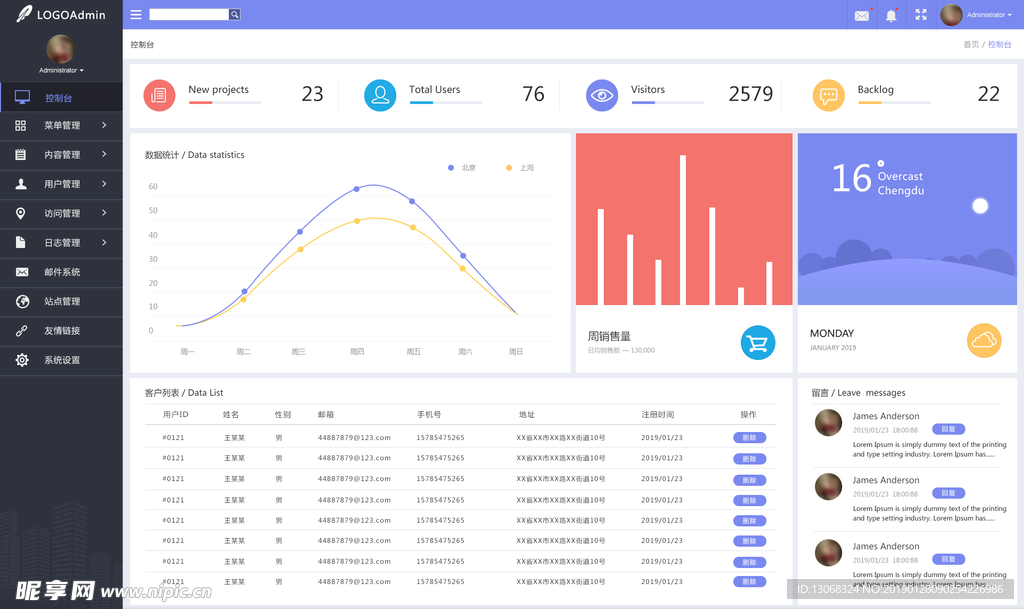Open the 内容管理 menu item
The image size is (1024, 609).
point(60,155)
